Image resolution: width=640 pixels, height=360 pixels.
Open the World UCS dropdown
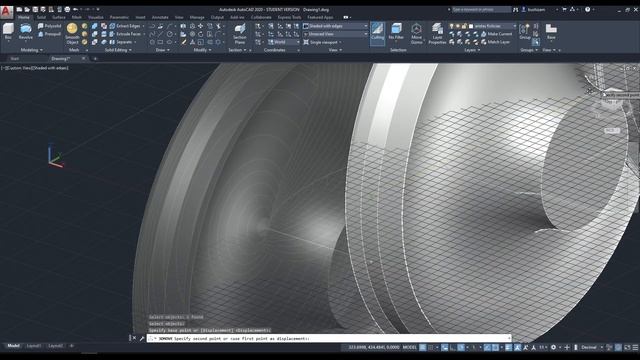click(x=284, y=42)
